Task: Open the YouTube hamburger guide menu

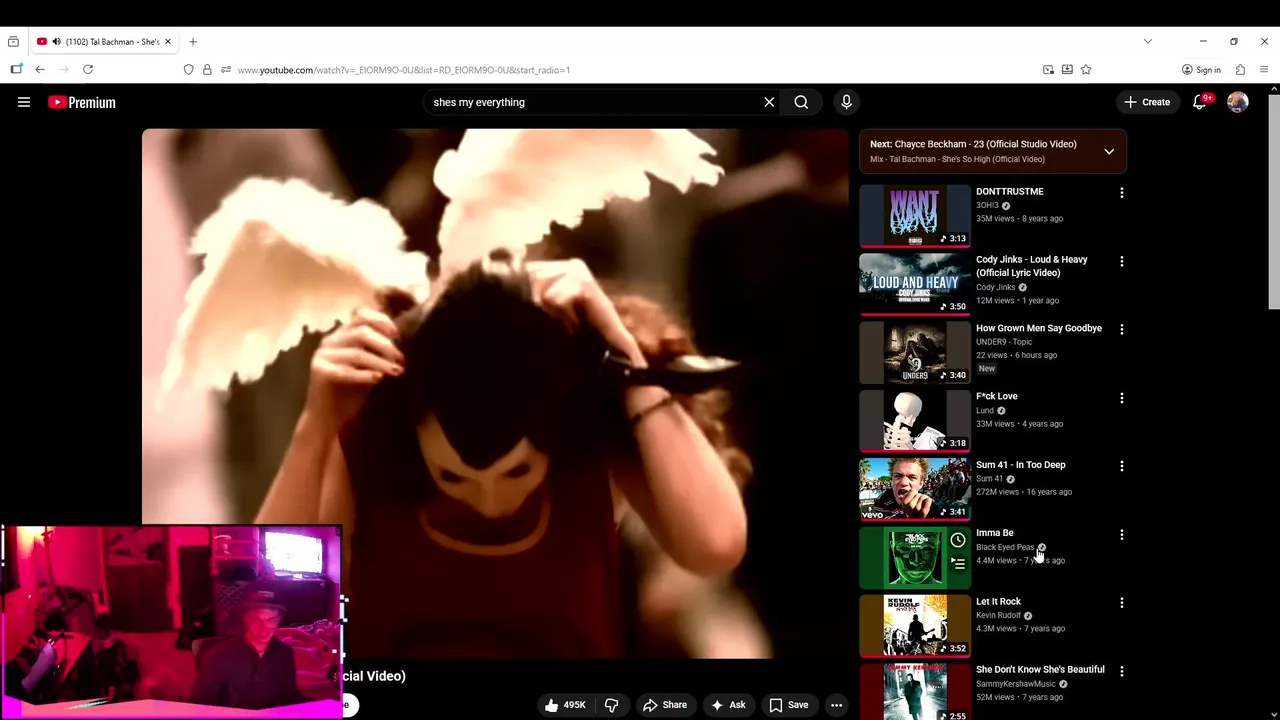Action: 24,102
